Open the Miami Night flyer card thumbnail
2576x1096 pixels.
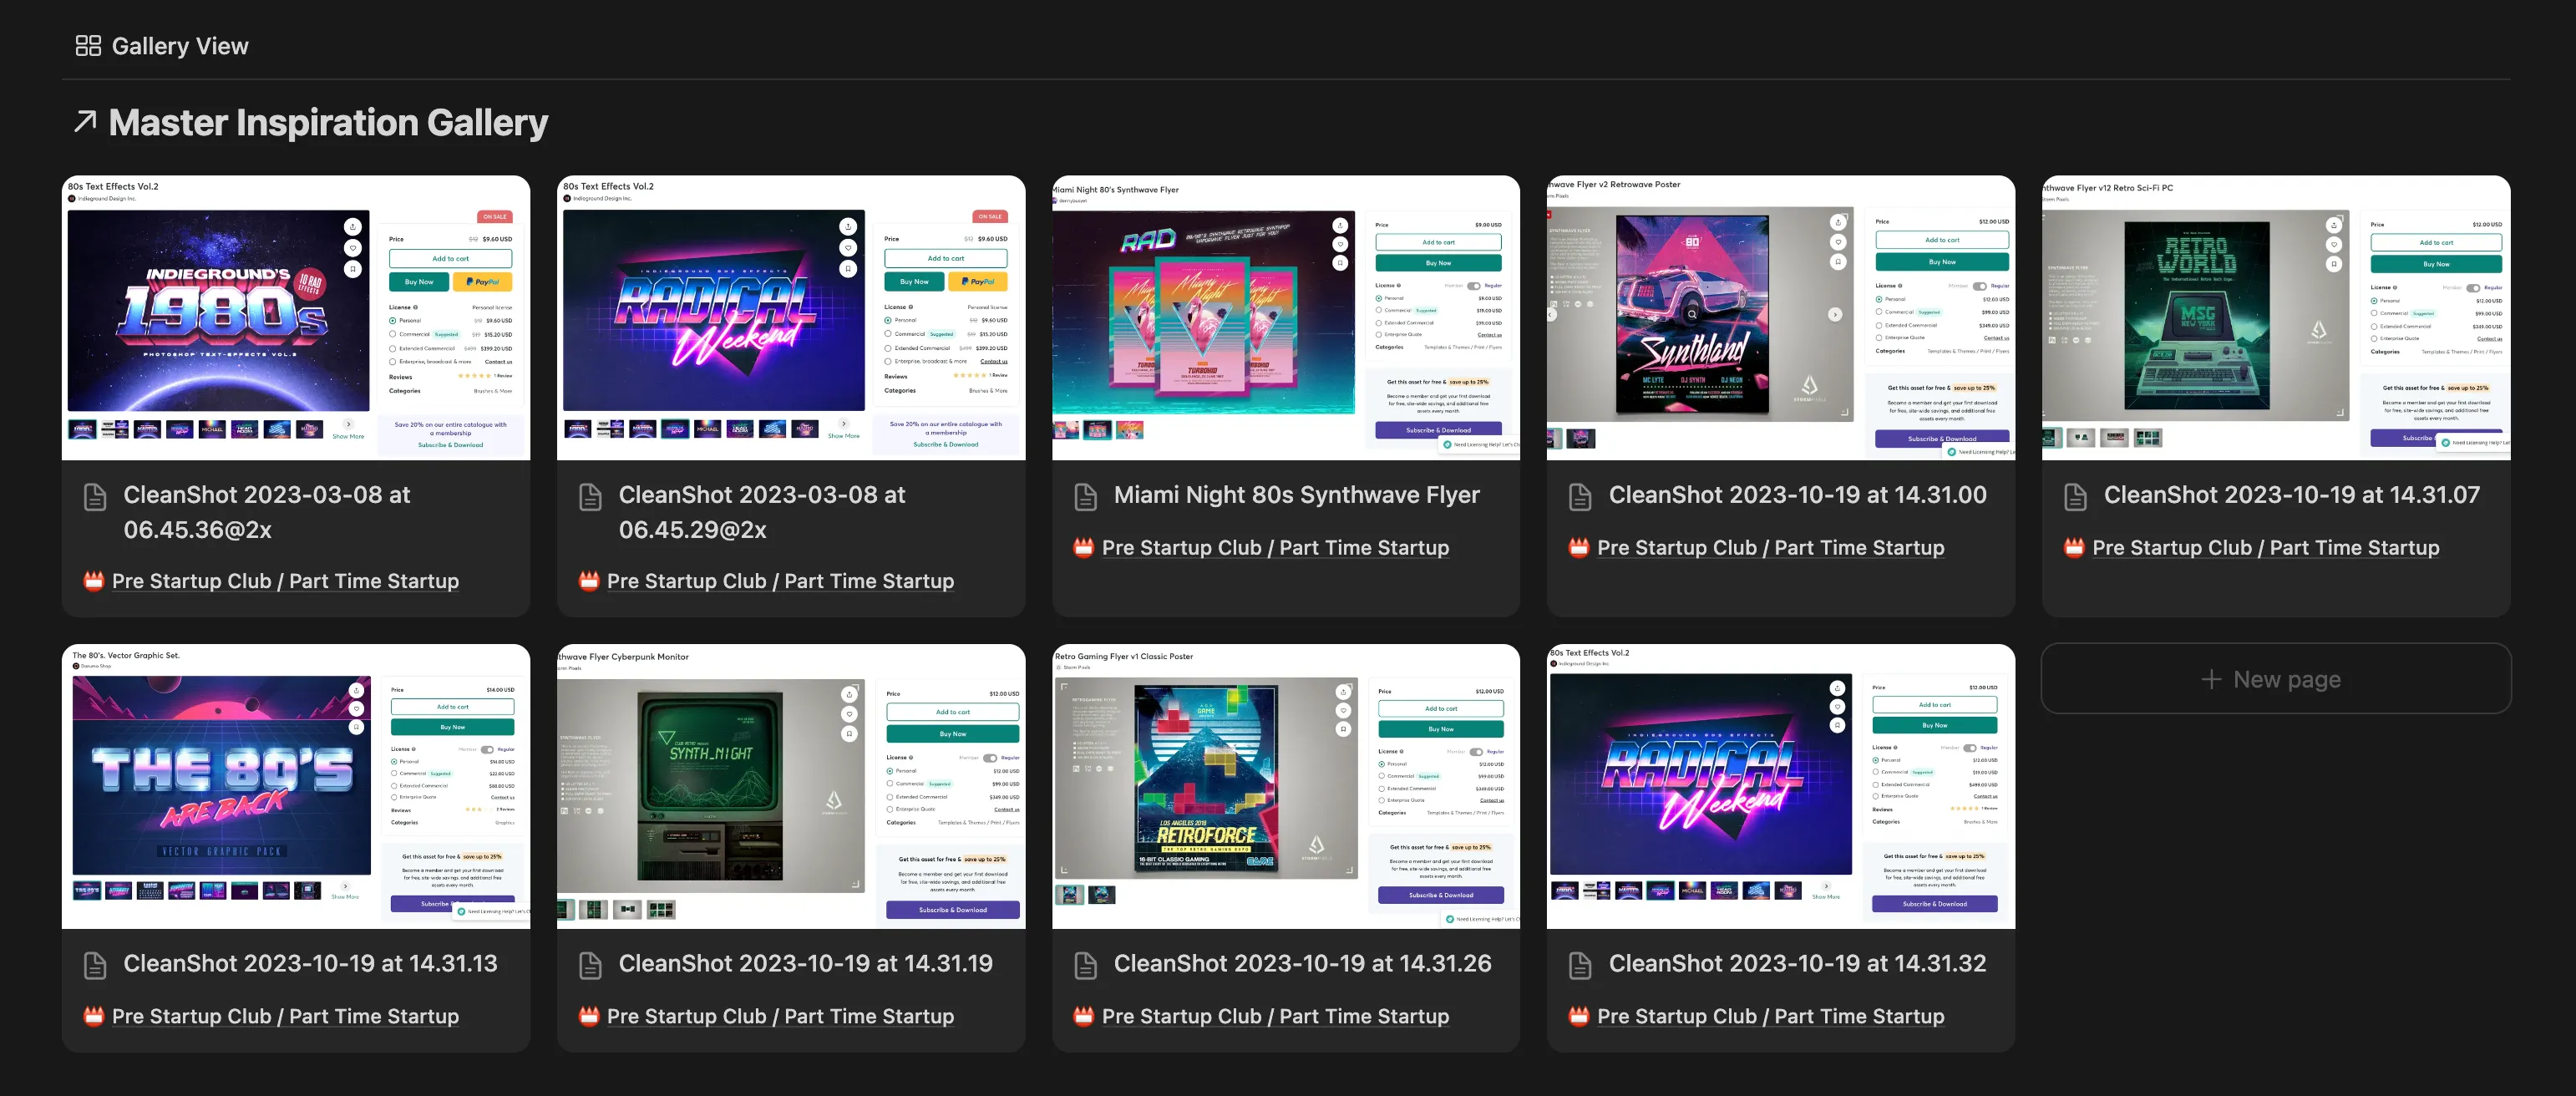point(1286,318)
